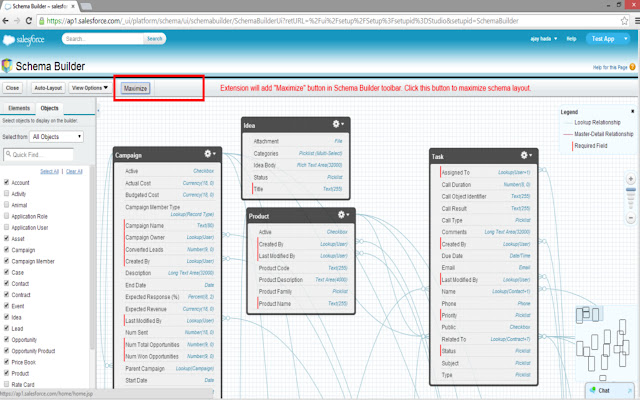
Task: Click the schema minimap overview
Action: (x=606, y=343)
